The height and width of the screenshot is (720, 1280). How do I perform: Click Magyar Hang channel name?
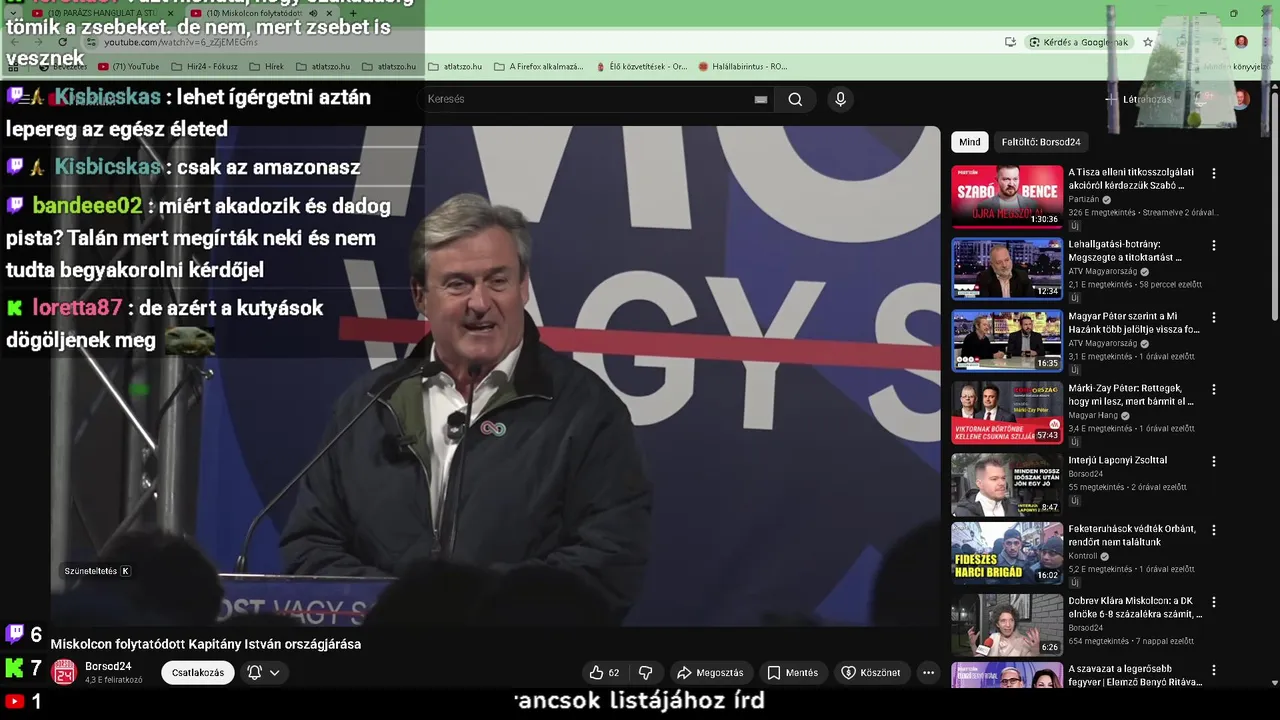(x=1093, y=416)
